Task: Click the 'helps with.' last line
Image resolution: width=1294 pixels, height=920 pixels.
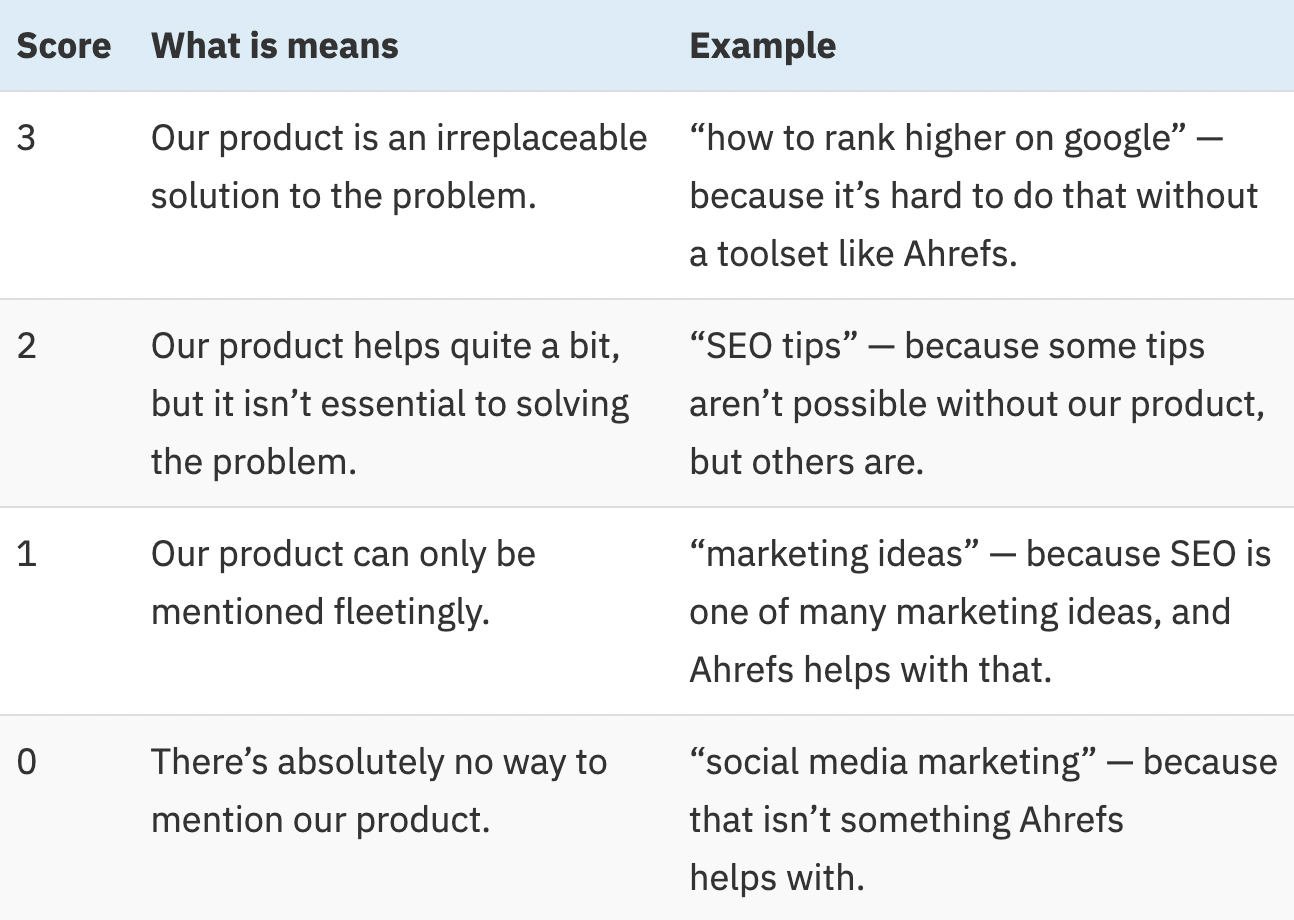Action: 776,878
